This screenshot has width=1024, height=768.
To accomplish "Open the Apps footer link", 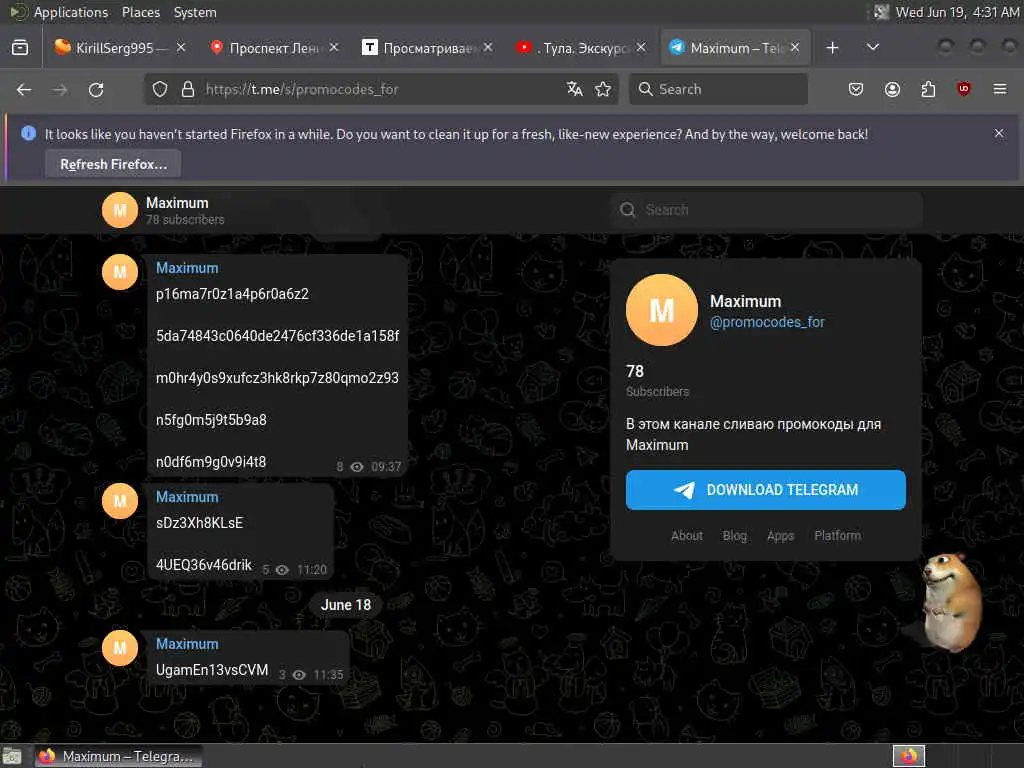I will tap(780, 536).
